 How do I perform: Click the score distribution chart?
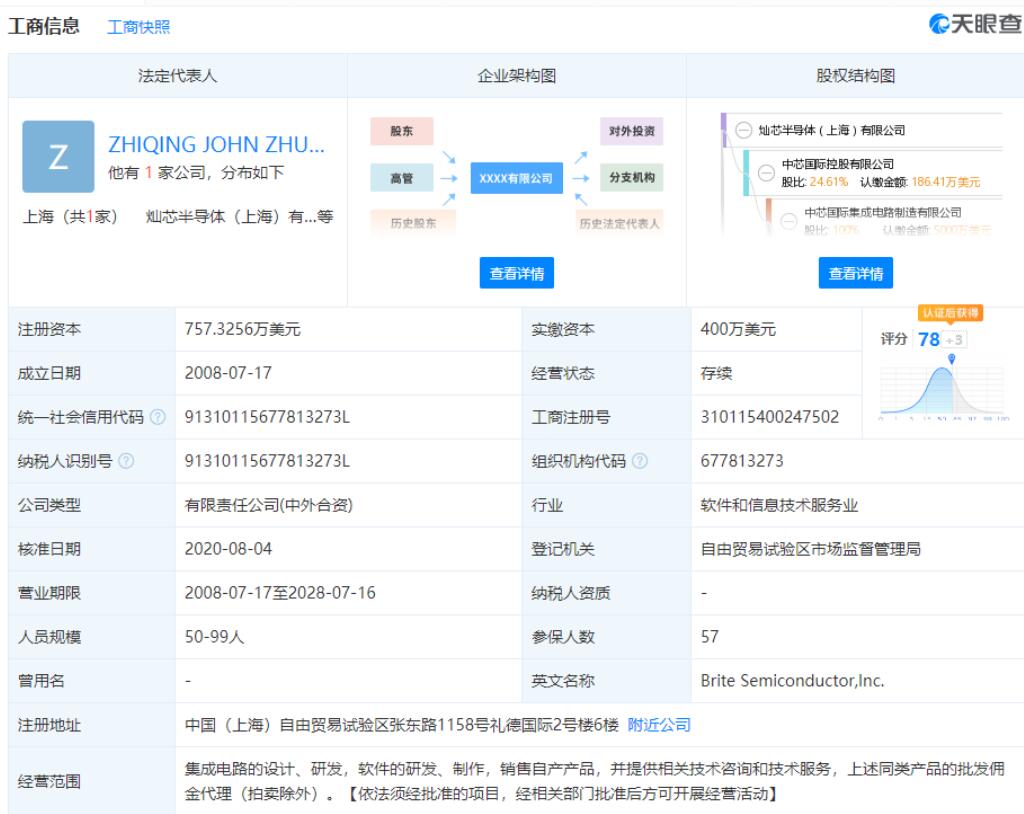tap(942, 387)
